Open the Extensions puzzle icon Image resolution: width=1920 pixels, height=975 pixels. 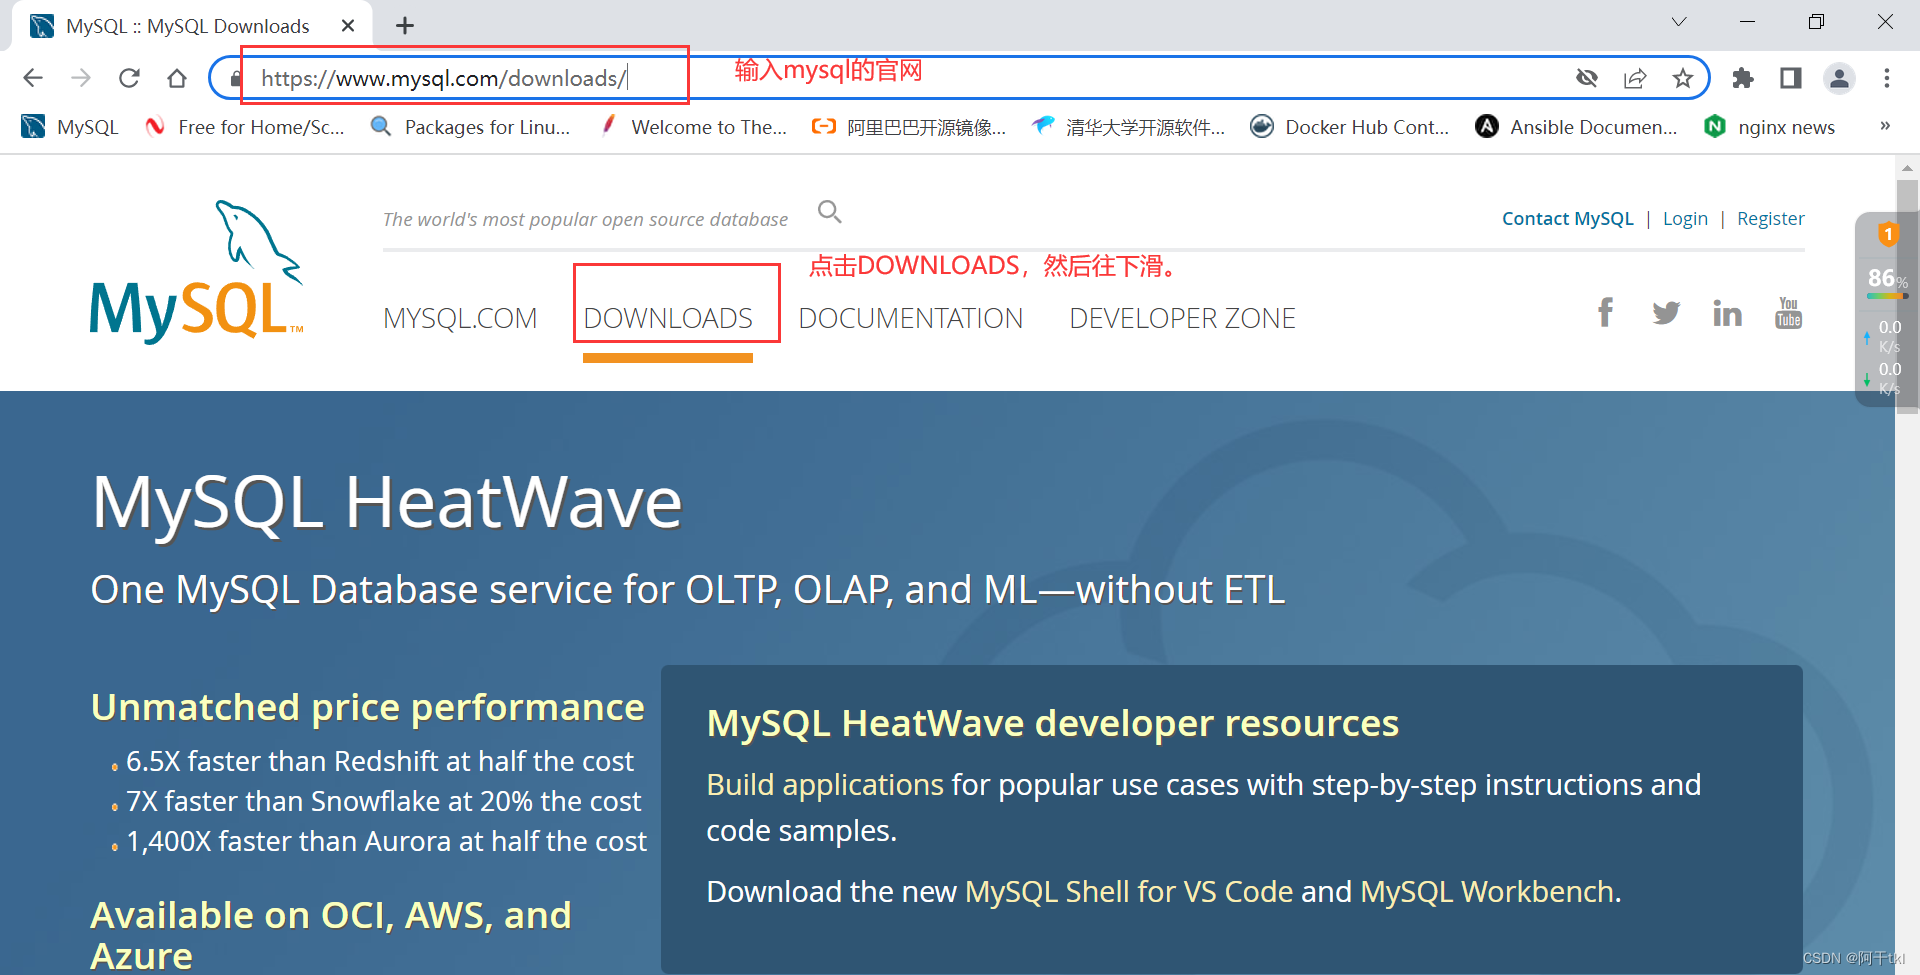[x=1743, y=78]
